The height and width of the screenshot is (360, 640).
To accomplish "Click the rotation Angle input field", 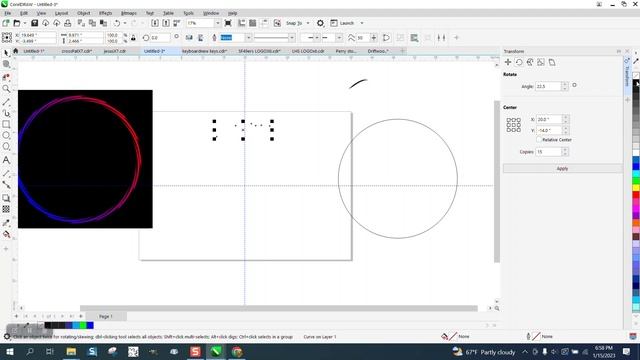I will [549, 87].
